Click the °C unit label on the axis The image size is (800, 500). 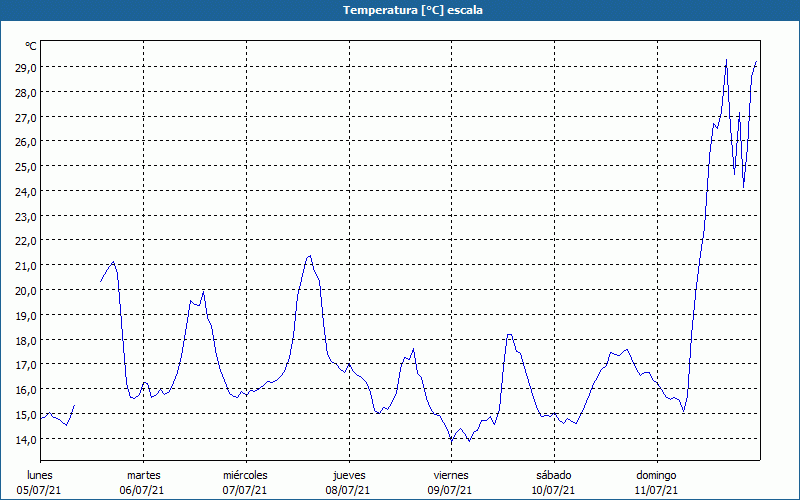(x=31, y=46)
